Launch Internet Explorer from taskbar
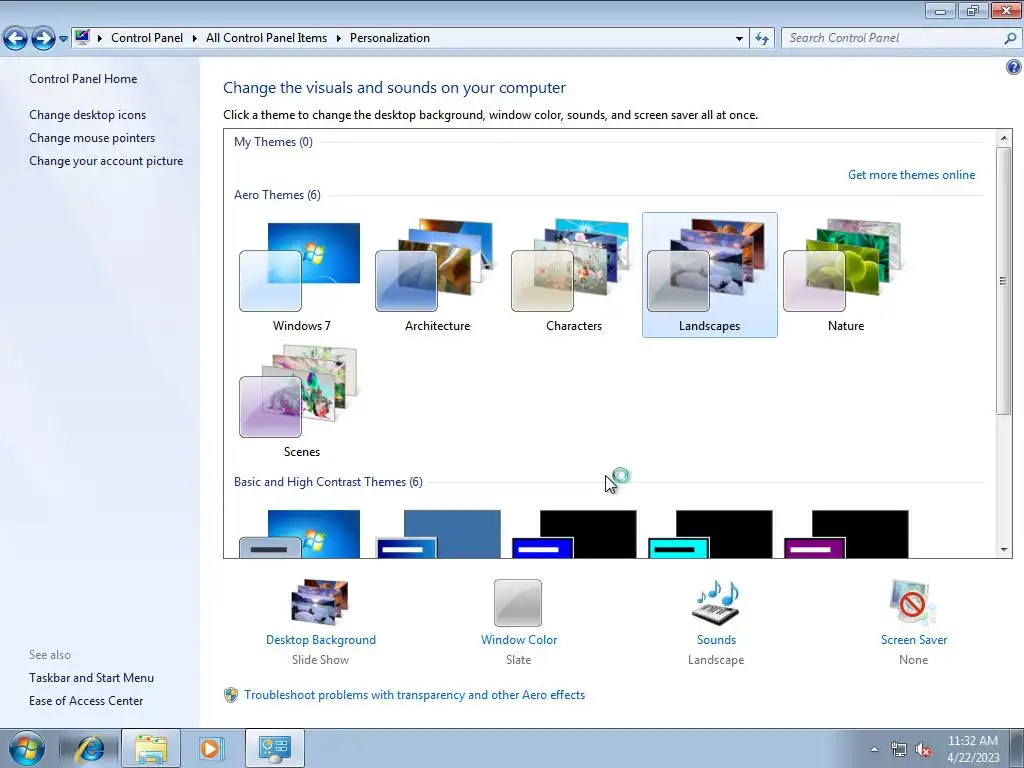 click(89, 749)
